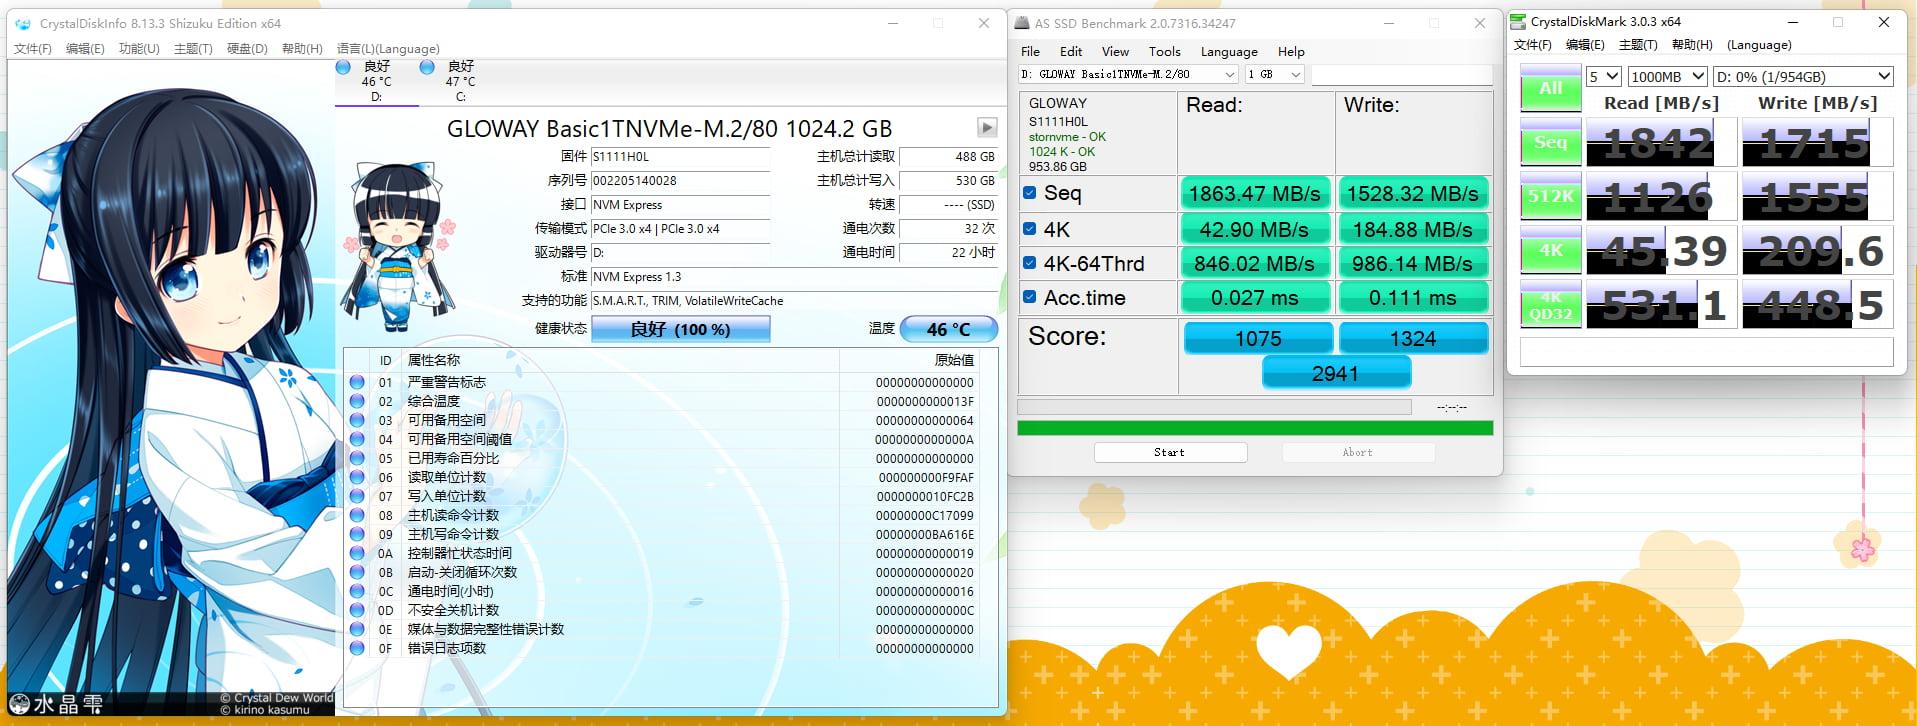This screenshot has width=1917, height=726.
Task: Click the Shizuku chibi character image
Action: tap(398, 245)
